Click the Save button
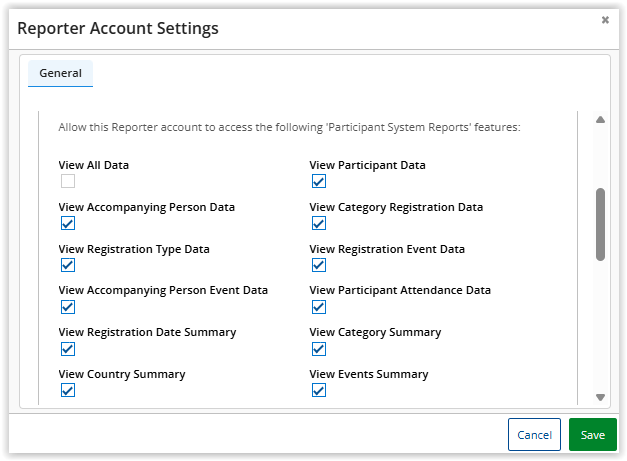The image size is (627, 461). [592, 435]
